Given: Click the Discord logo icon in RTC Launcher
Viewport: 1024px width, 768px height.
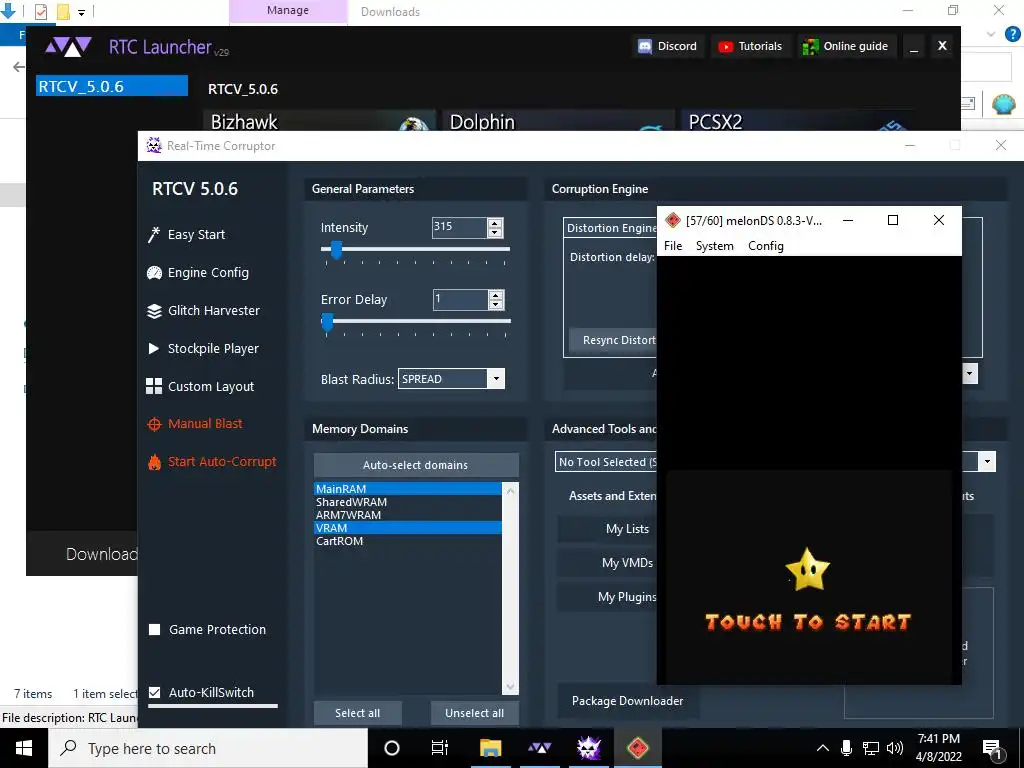Looking at the screenshot, I should [645, 46].
